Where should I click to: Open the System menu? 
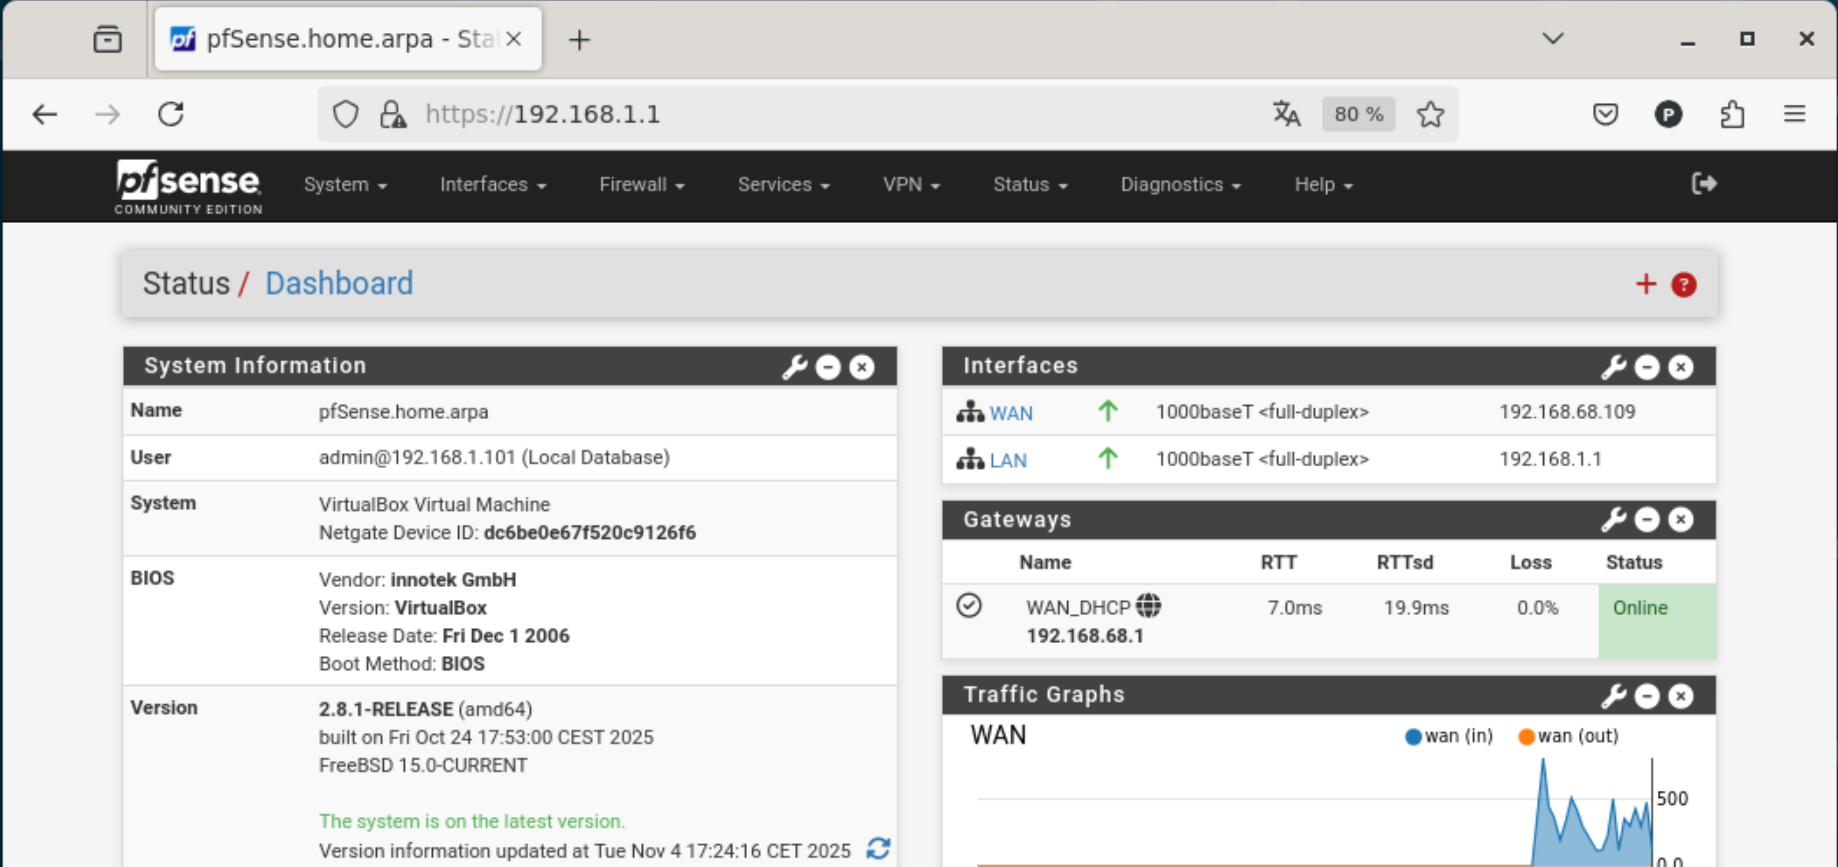(x=345, y=185)
